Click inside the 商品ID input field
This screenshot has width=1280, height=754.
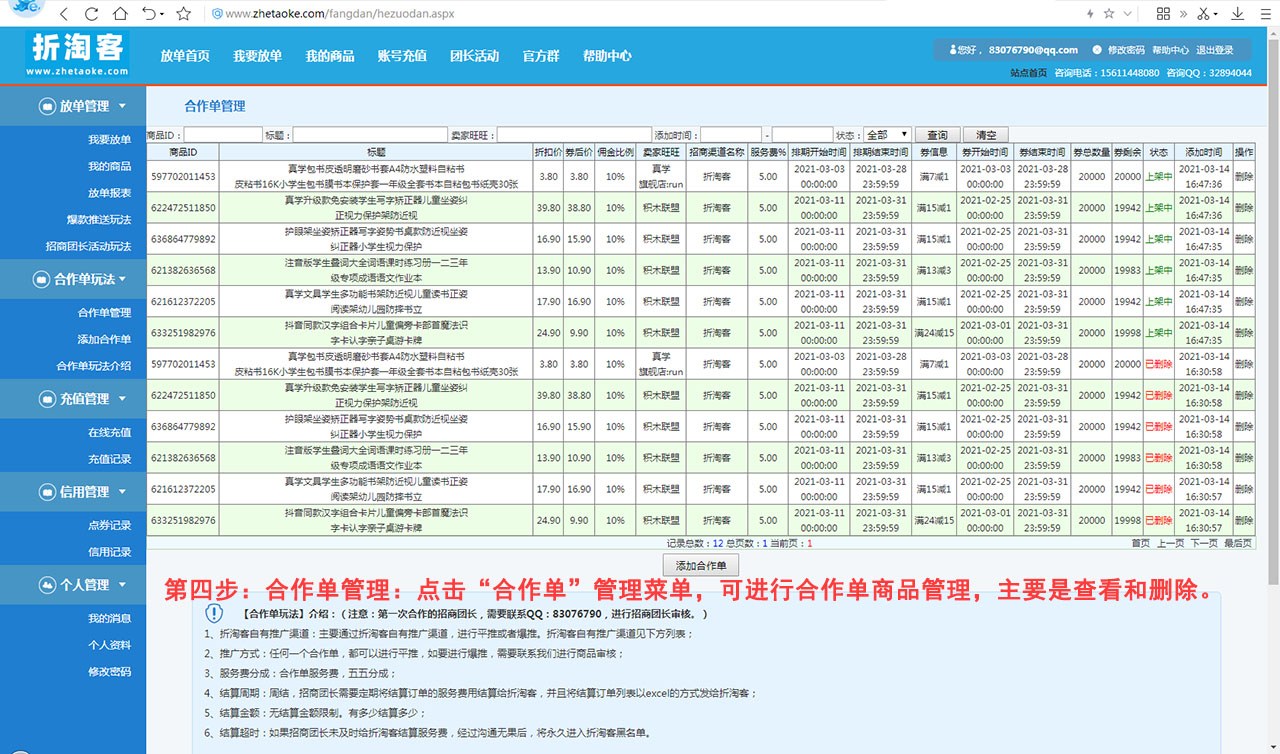(x=224, y=133)
